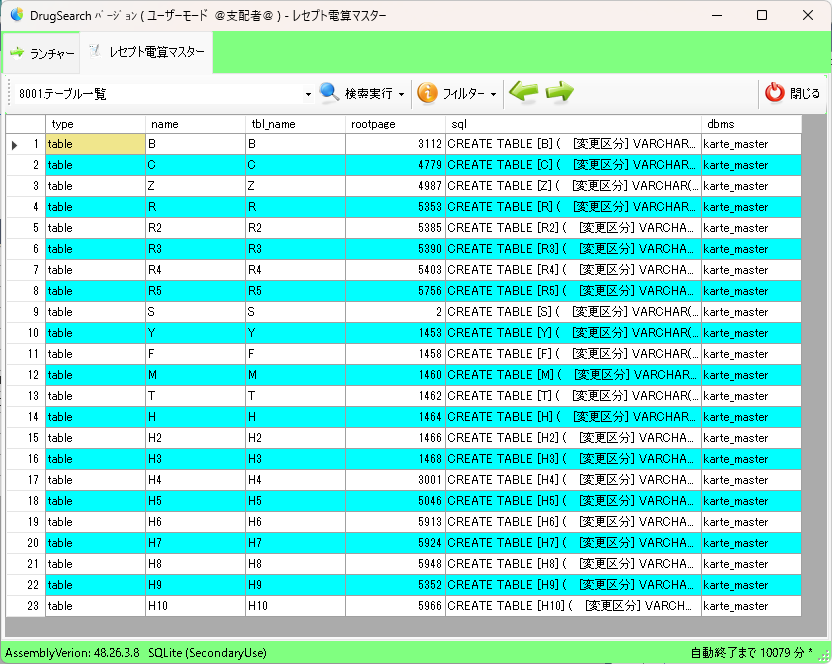Select name cell "Z" in row 3

(195, 186)
